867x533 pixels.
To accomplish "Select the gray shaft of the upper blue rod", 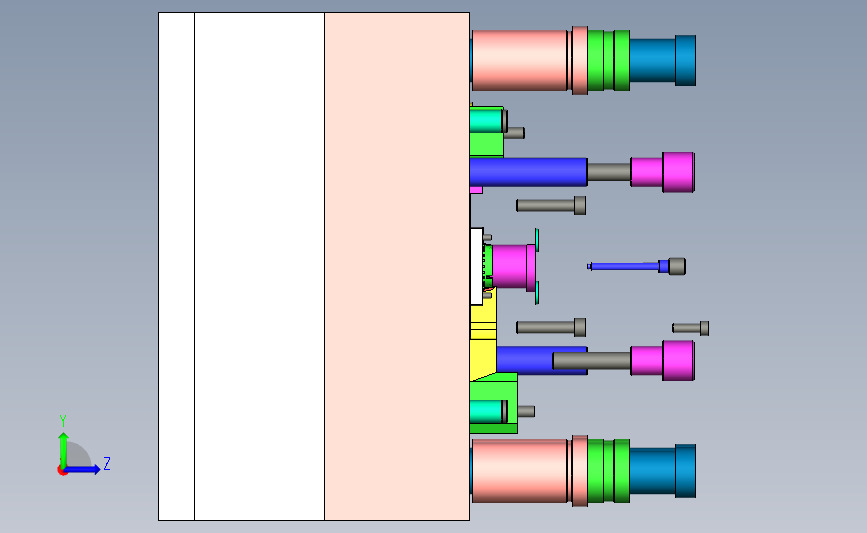I will pos(609,172).
